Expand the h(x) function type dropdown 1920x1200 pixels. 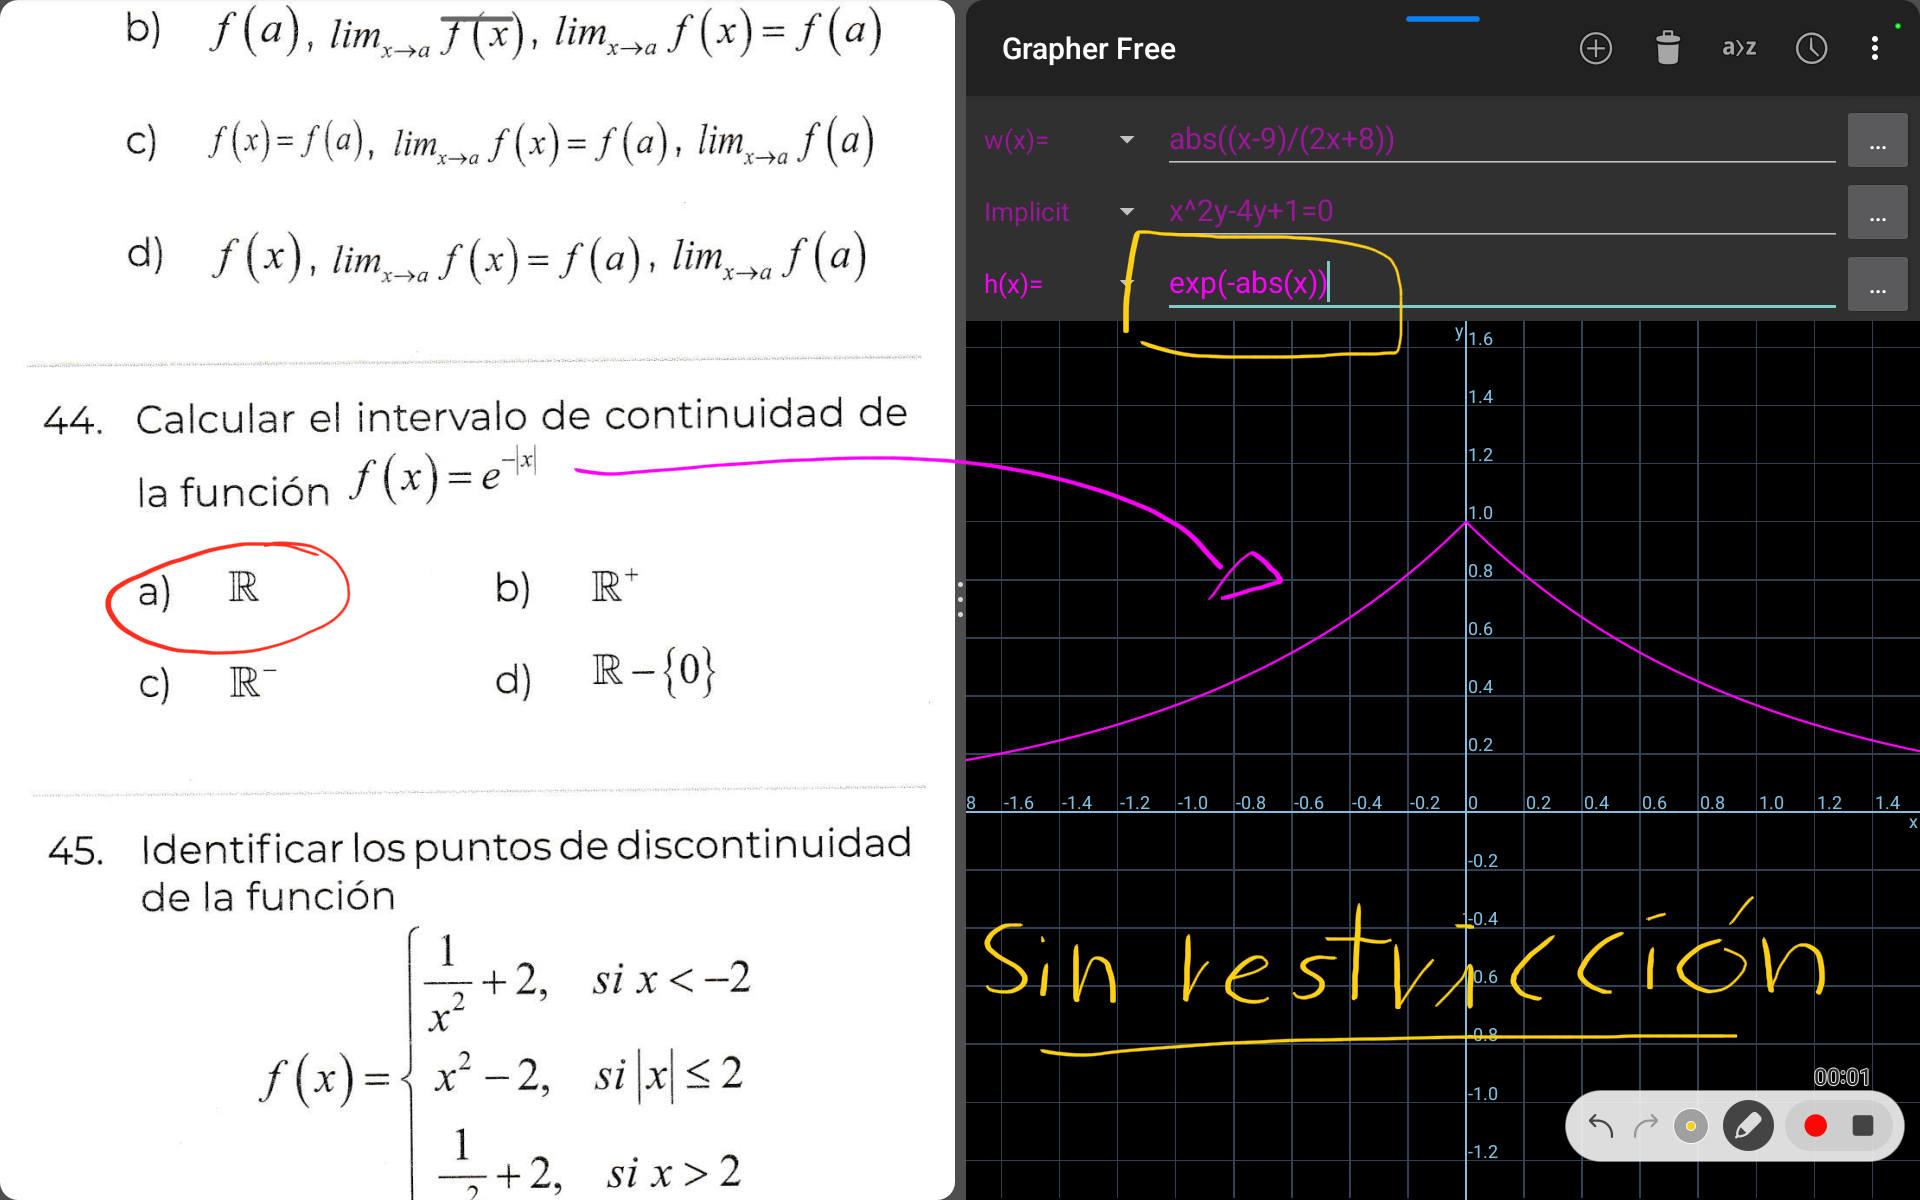pyautogui.click(x=1127, y=284)
